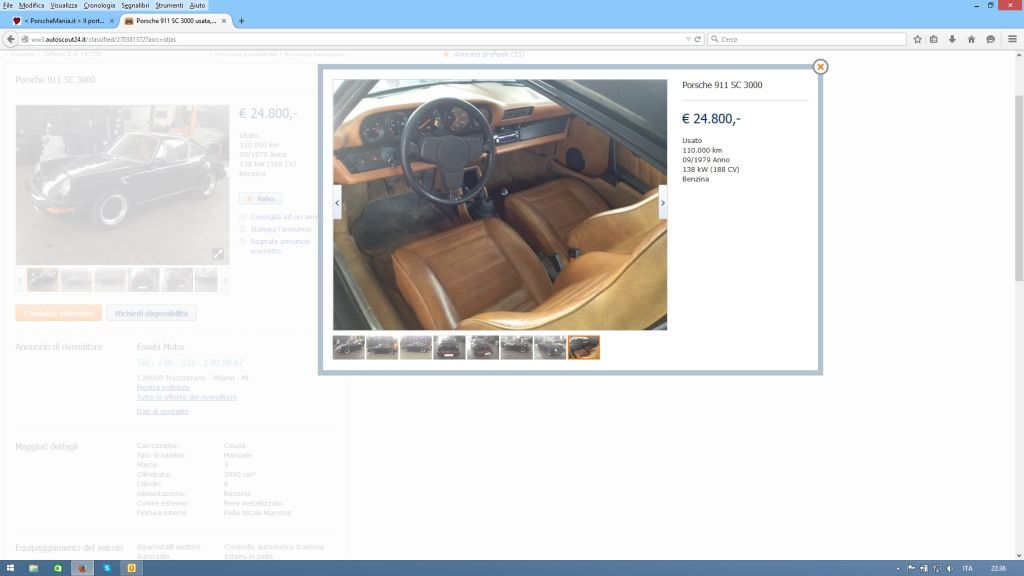
Task: Open the Cronologia menu
Action: [x=99, y=5]
